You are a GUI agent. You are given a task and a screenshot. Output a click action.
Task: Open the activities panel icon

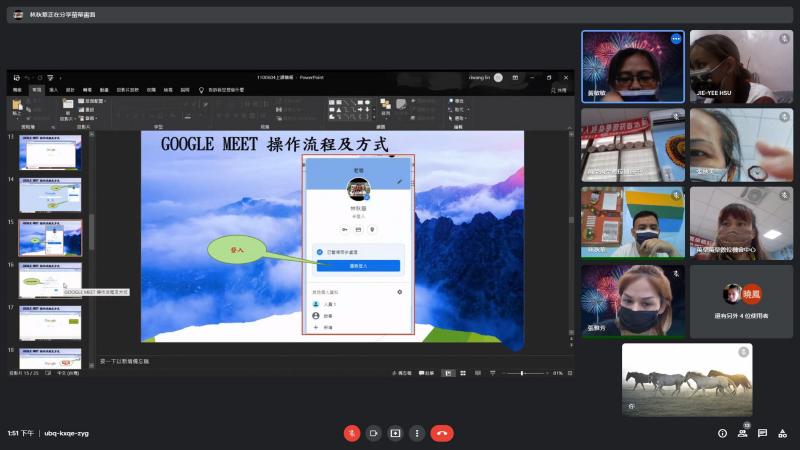coord(782,433)
